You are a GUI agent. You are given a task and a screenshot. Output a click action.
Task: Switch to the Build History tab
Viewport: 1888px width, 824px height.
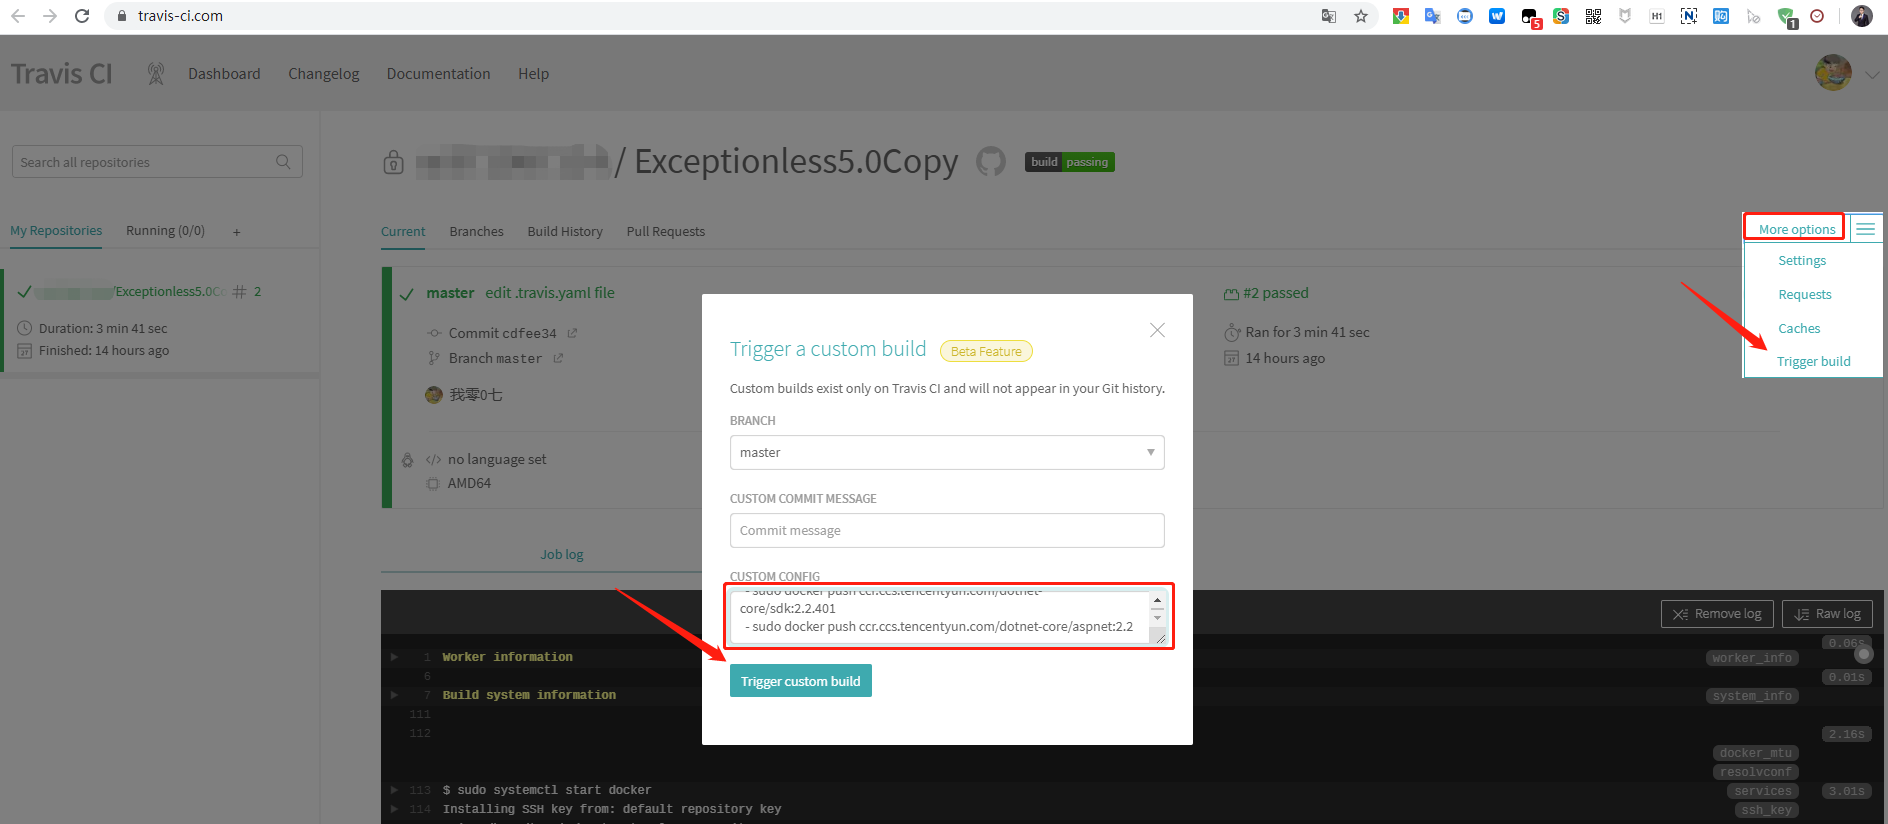click(x=565, y=232)
